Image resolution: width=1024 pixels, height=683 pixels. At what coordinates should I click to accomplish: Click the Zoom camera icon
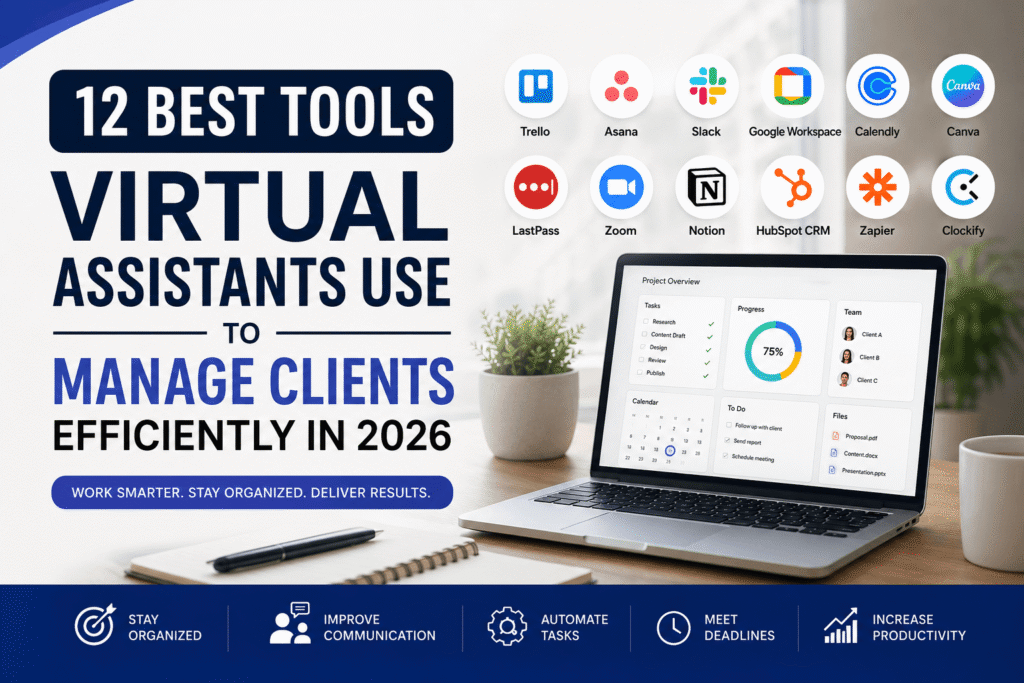[x=621, y=187]
